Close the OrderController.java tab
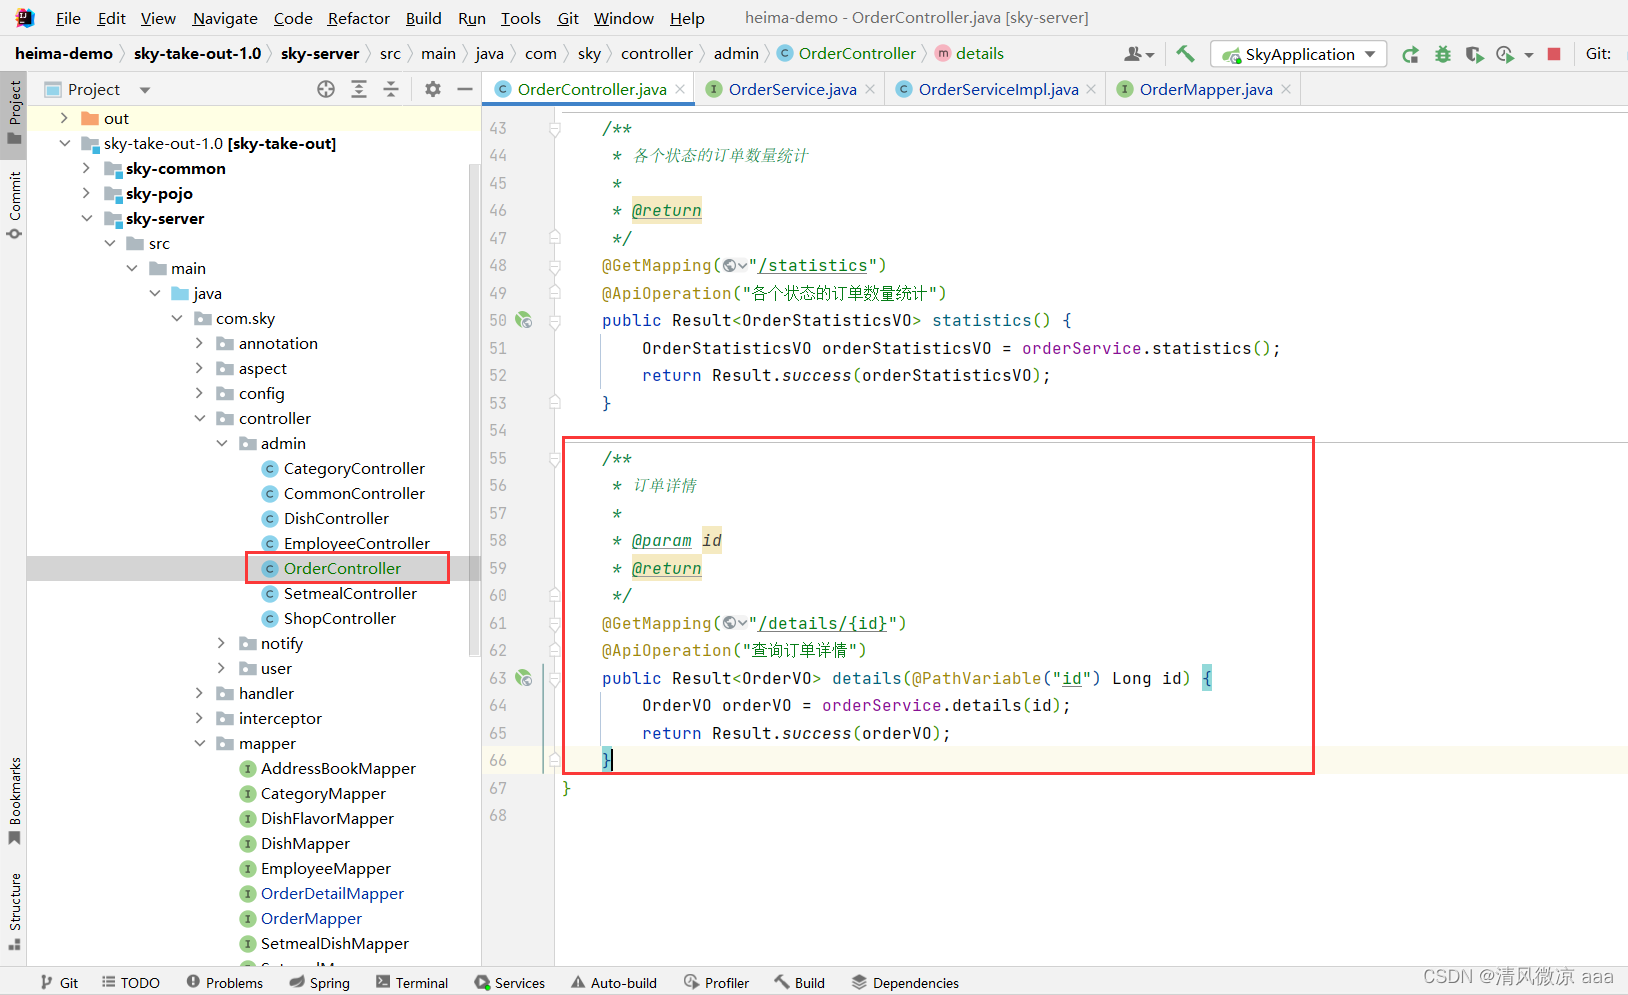 tap(680, 89)
